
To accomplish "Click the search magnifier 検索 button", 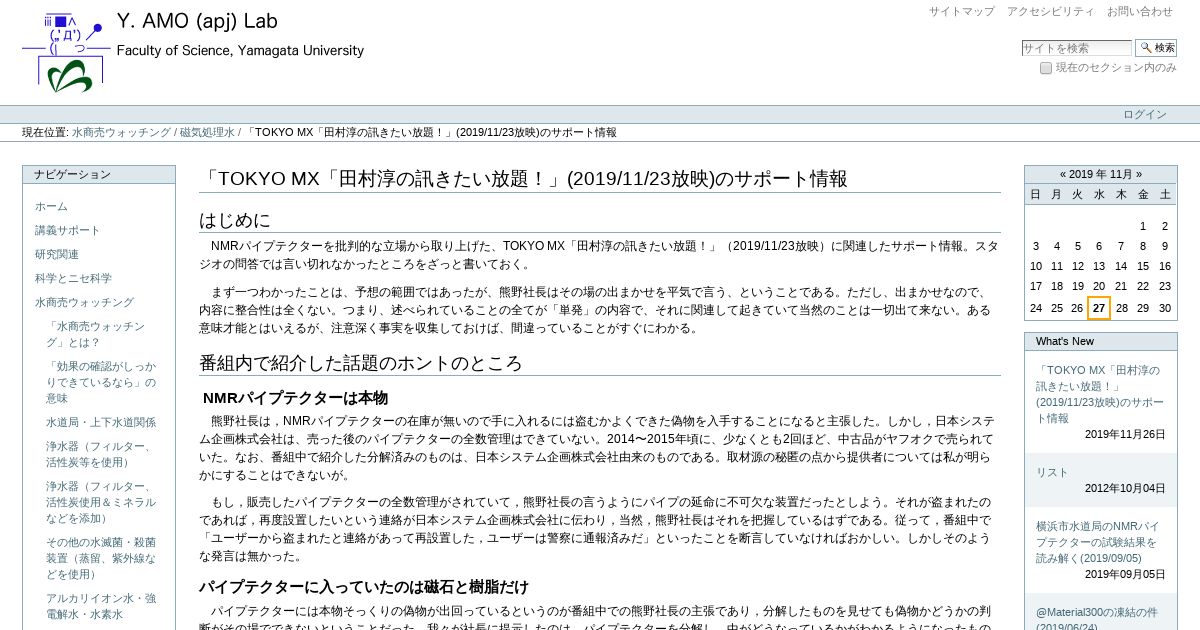I will pyautogui.click(x=1156, y=48).
